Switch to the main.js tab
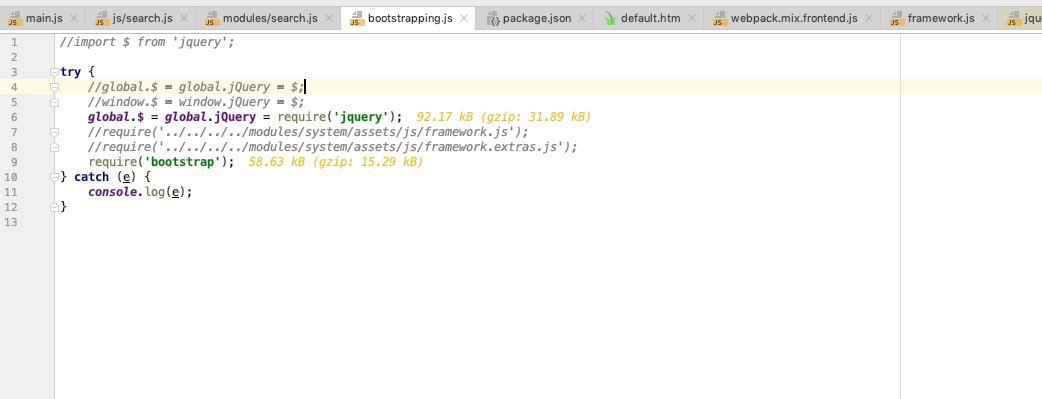This screenshot has height=399, width=1042. coord(43,18)
